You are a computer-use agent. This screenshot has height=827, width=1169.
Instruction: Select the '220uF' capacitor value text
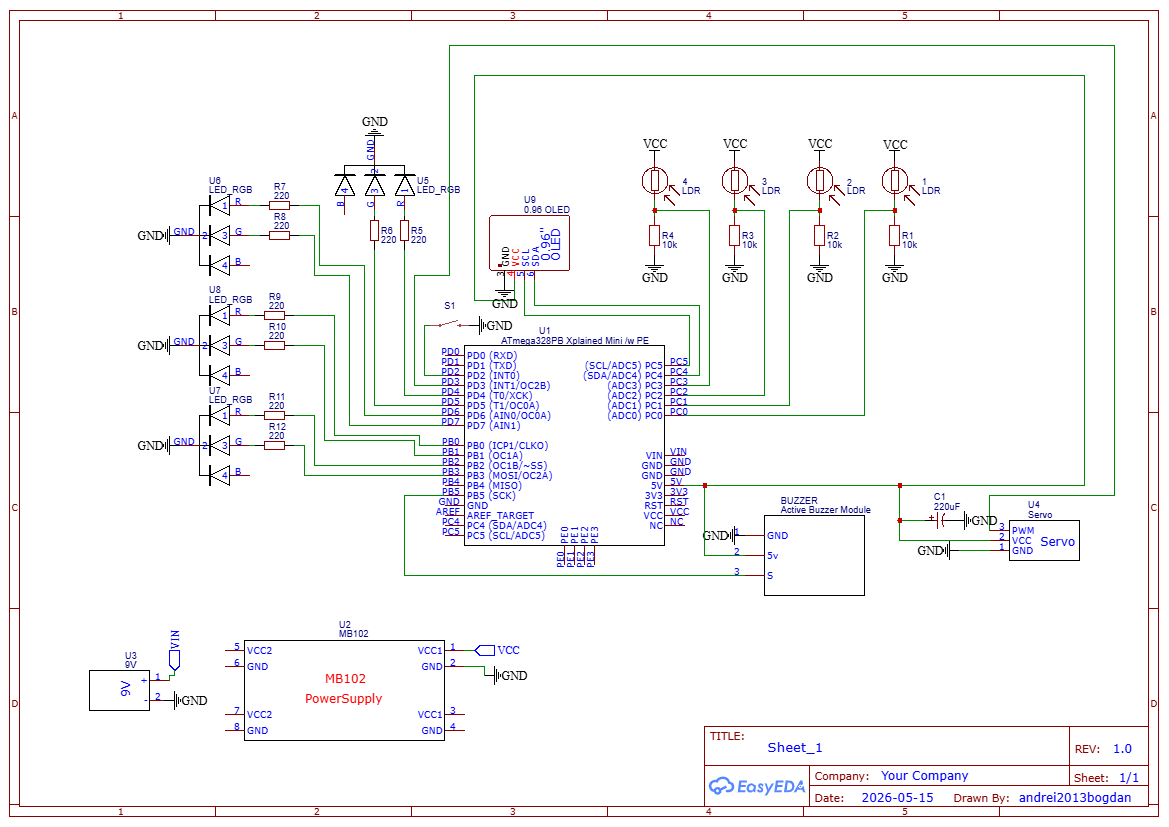(x=947, y=506)
